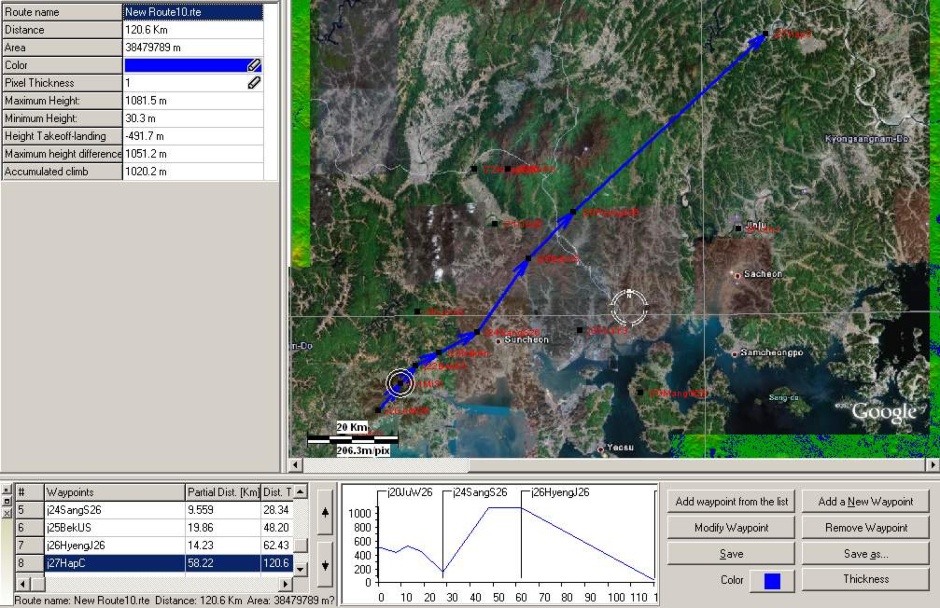Select waypoint j24SangS26 in the waypoint table

pyautogui.click(x=115, y=510)
